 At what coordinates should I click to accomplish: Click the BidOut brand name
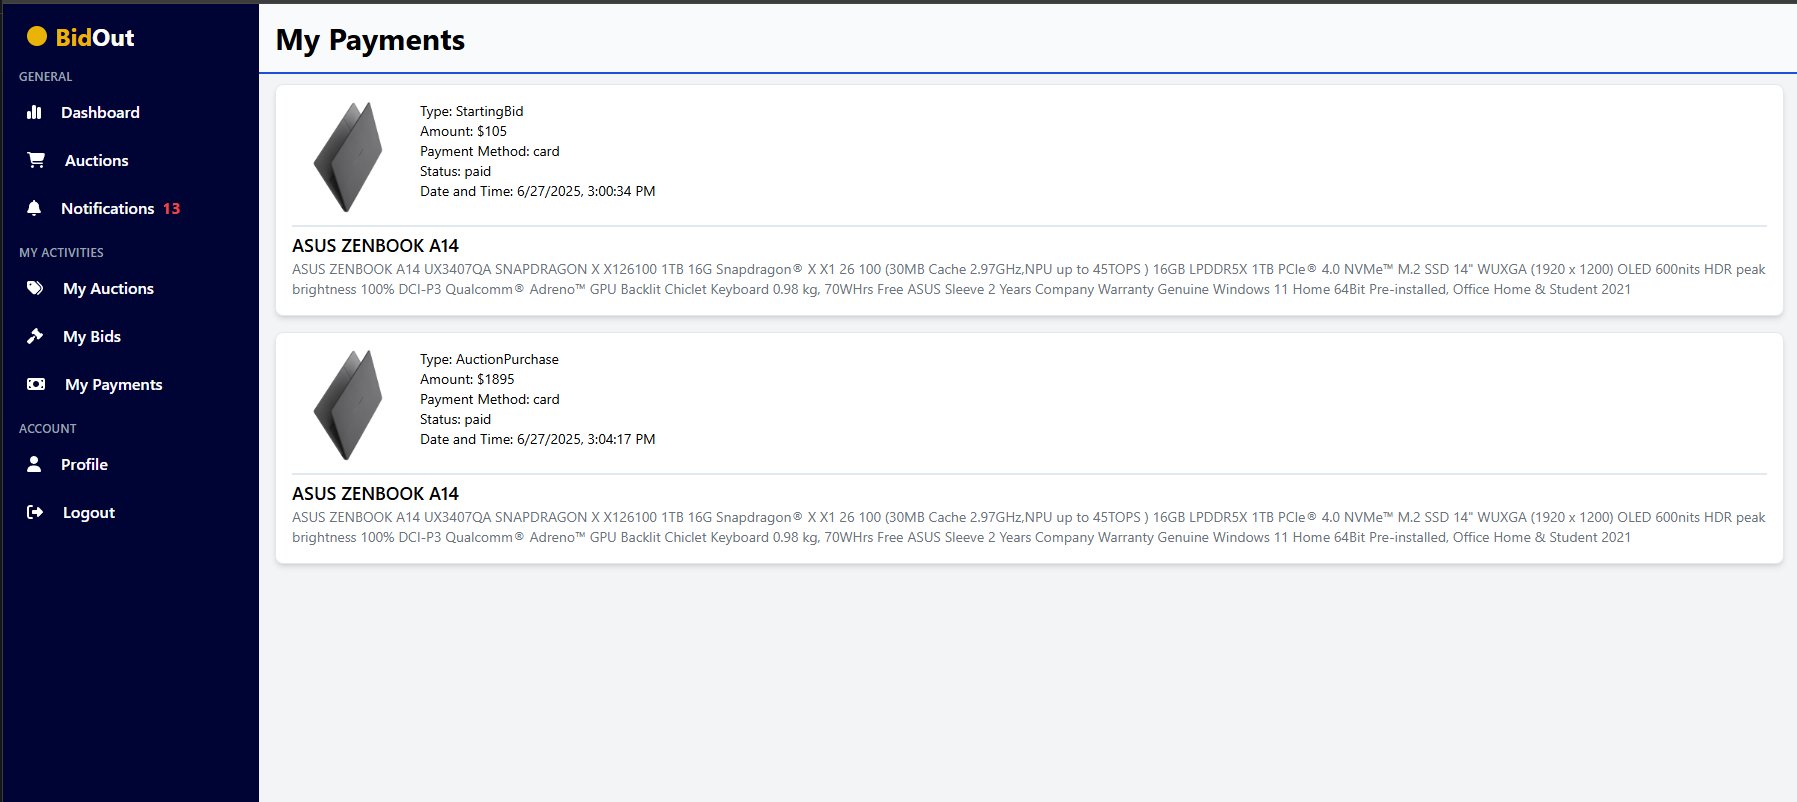point(95,38)
